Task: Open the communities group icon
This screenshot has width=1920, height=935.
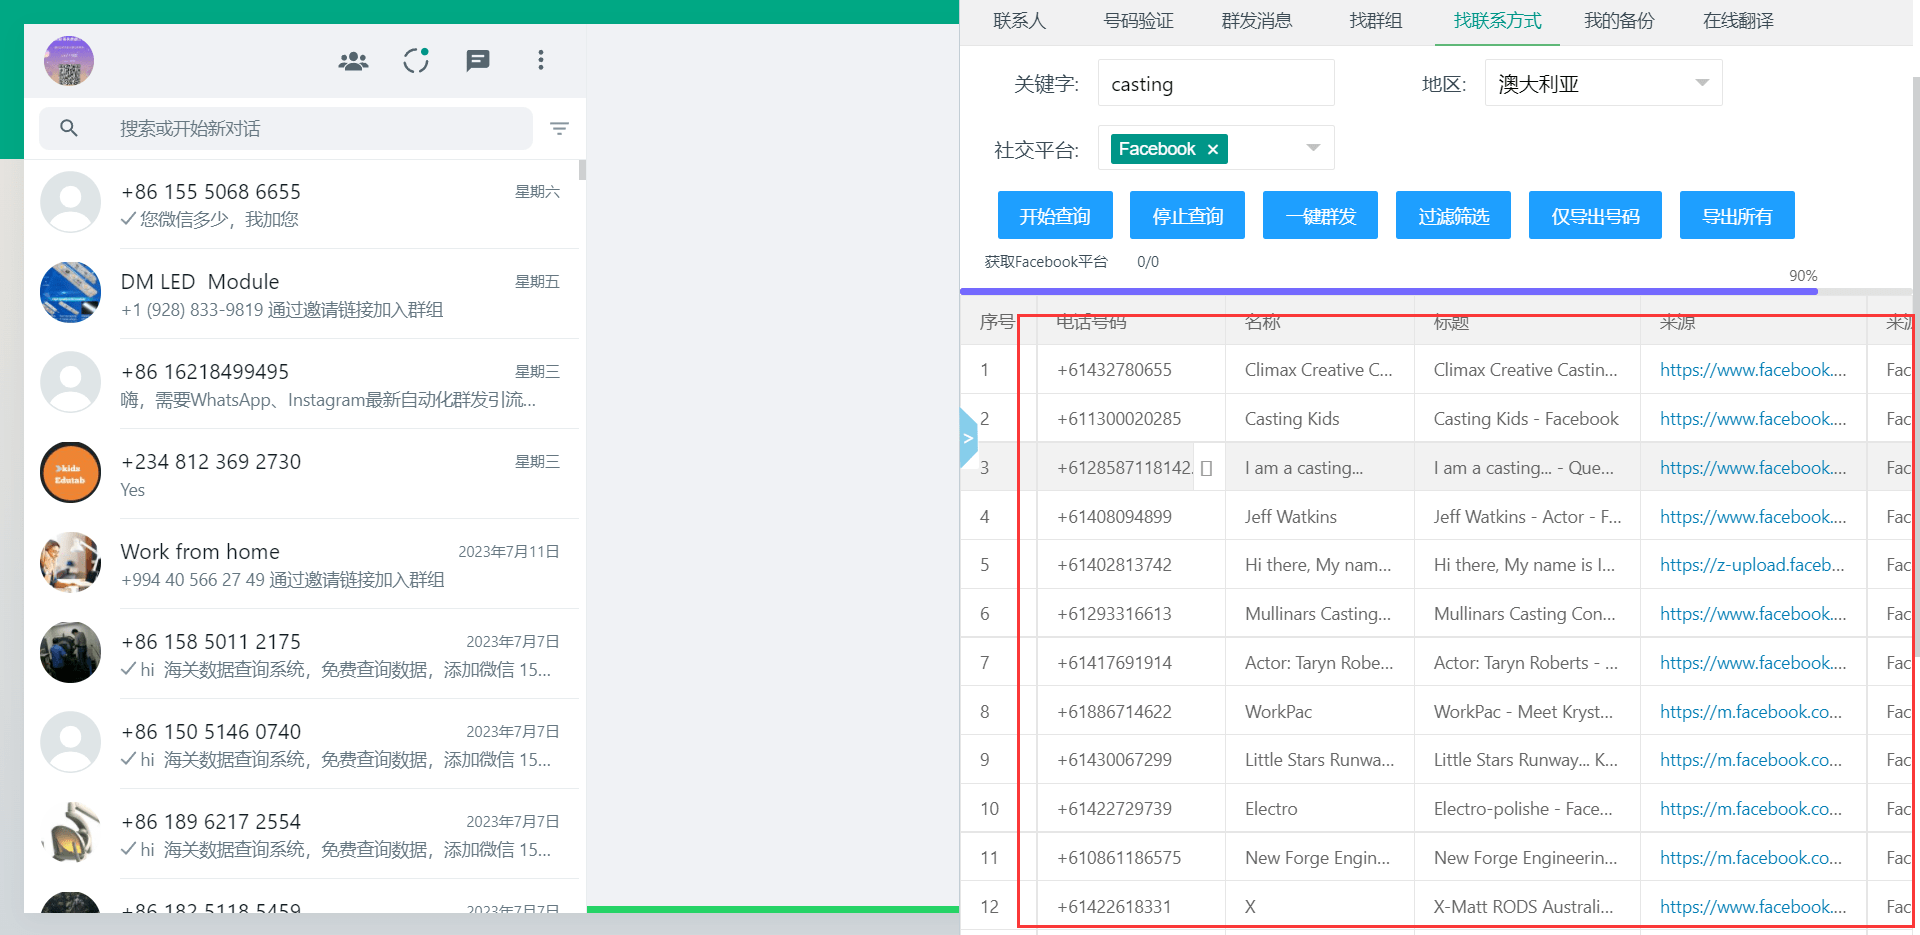Action: [353, 61]
